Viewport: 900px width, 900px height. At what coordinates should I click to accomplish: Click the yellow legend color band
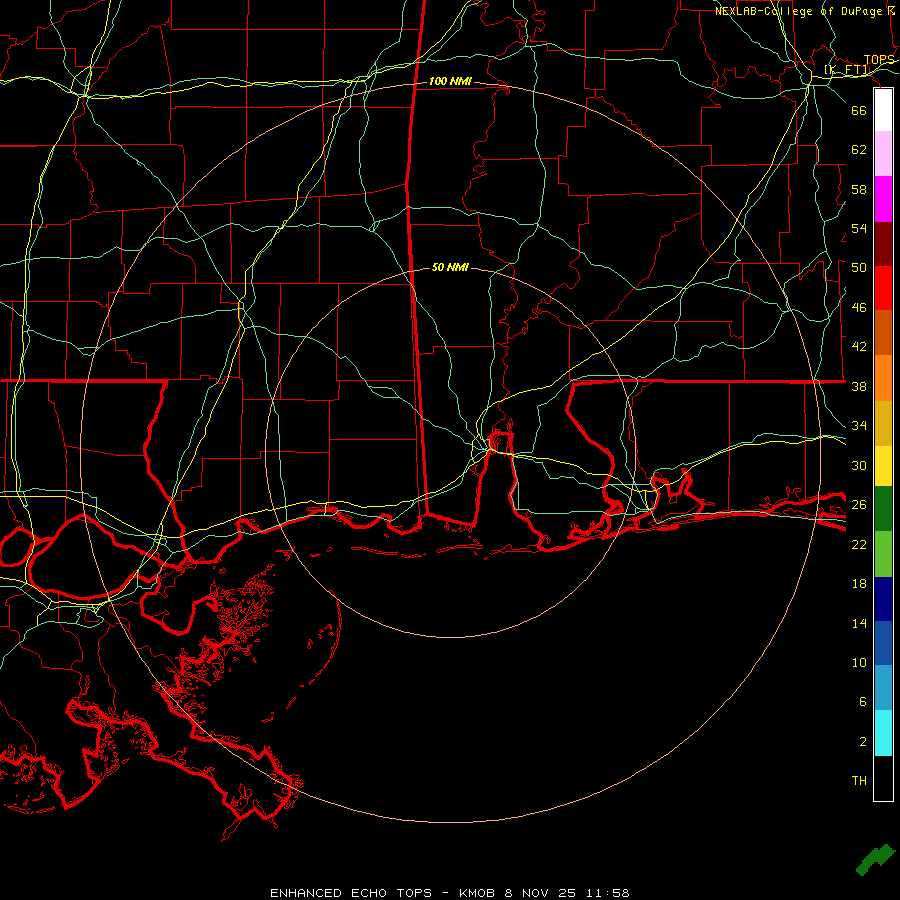coord(883,466)
